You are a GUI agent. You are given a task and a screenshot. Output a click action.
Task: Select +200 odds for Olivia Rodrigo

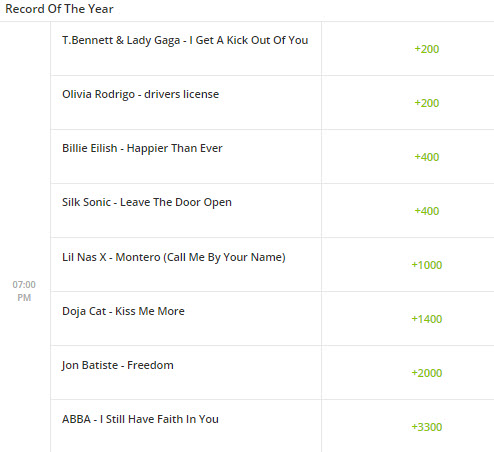[426, 103]
